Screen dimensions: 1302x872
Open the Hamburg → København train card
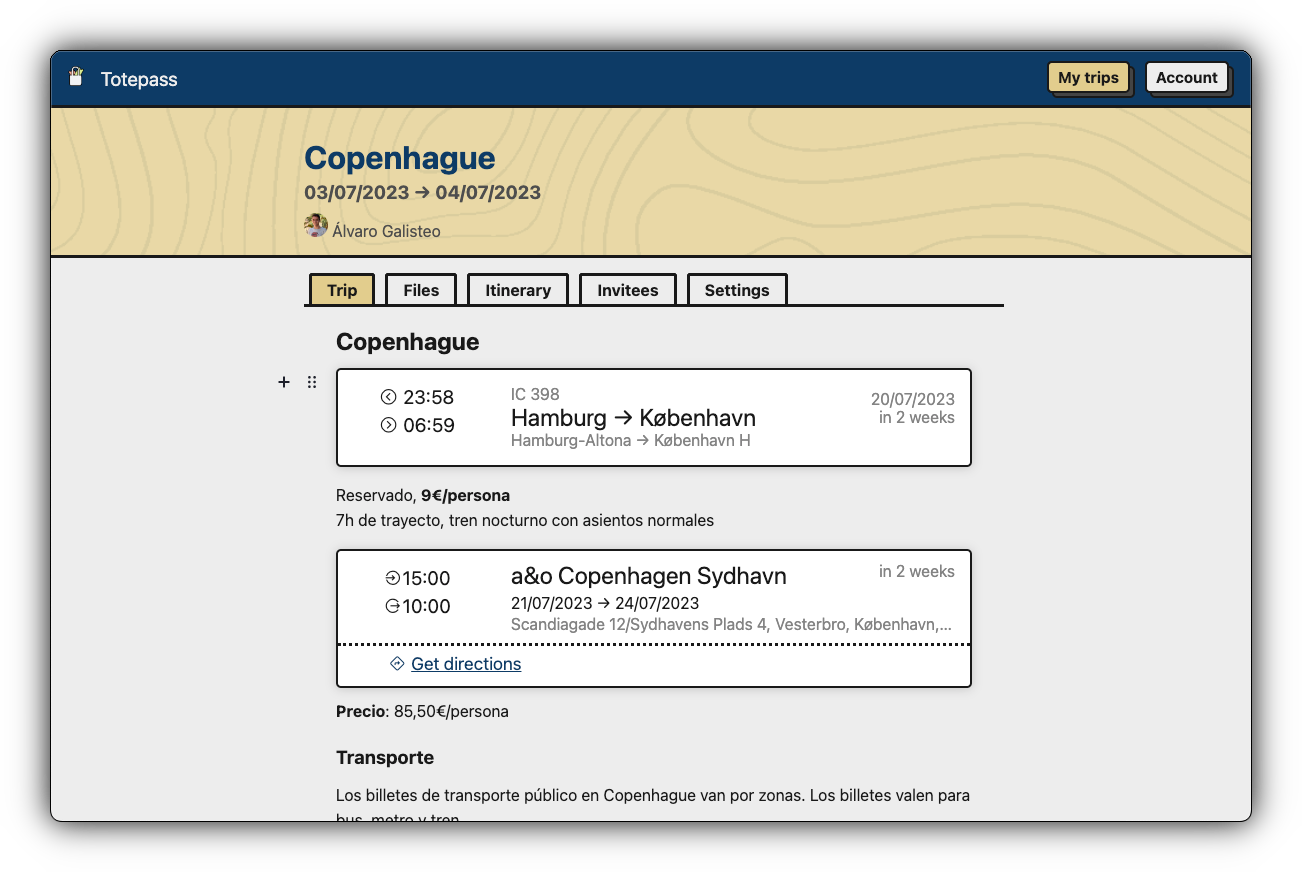(x=653, y=417)
